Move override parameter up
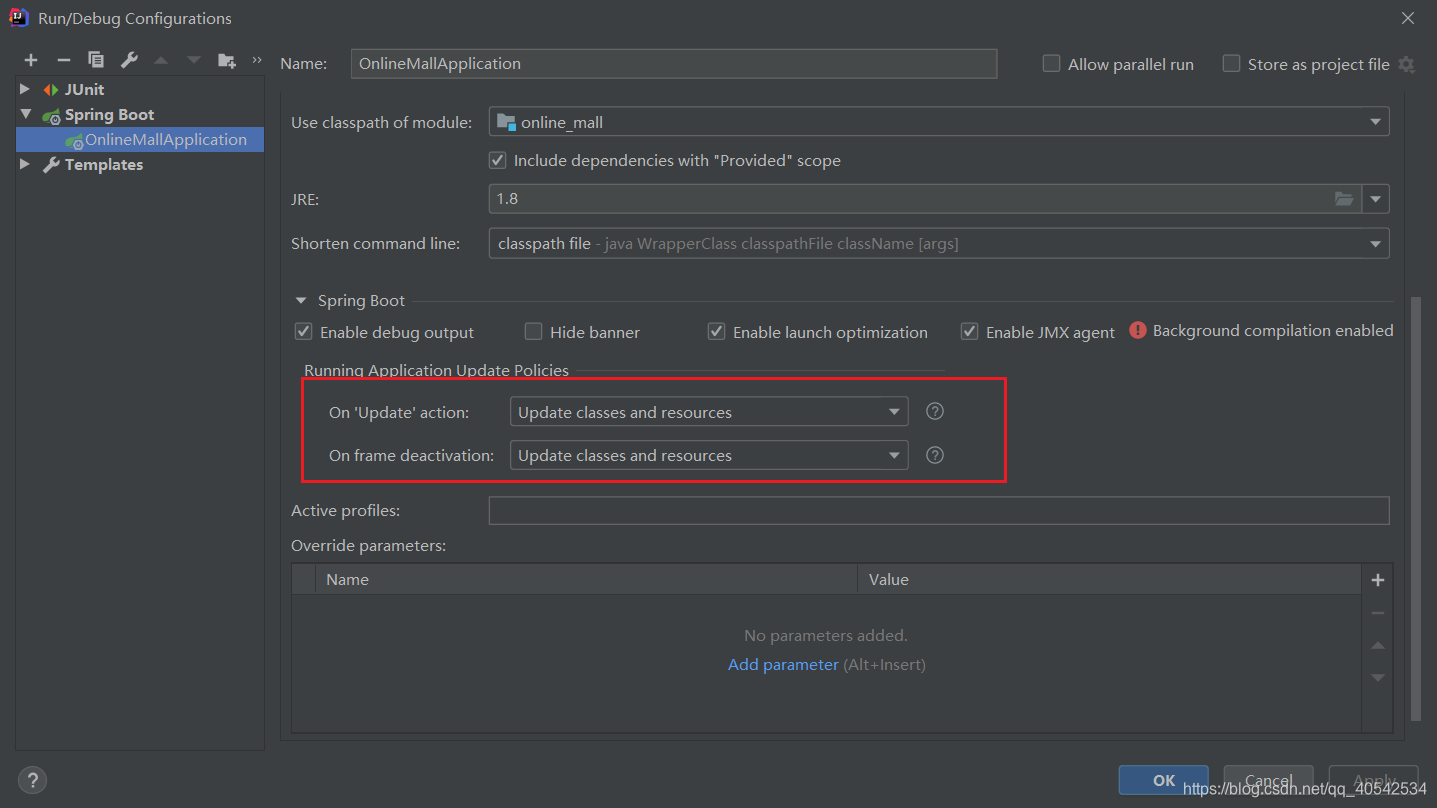 pos(1377,646)
